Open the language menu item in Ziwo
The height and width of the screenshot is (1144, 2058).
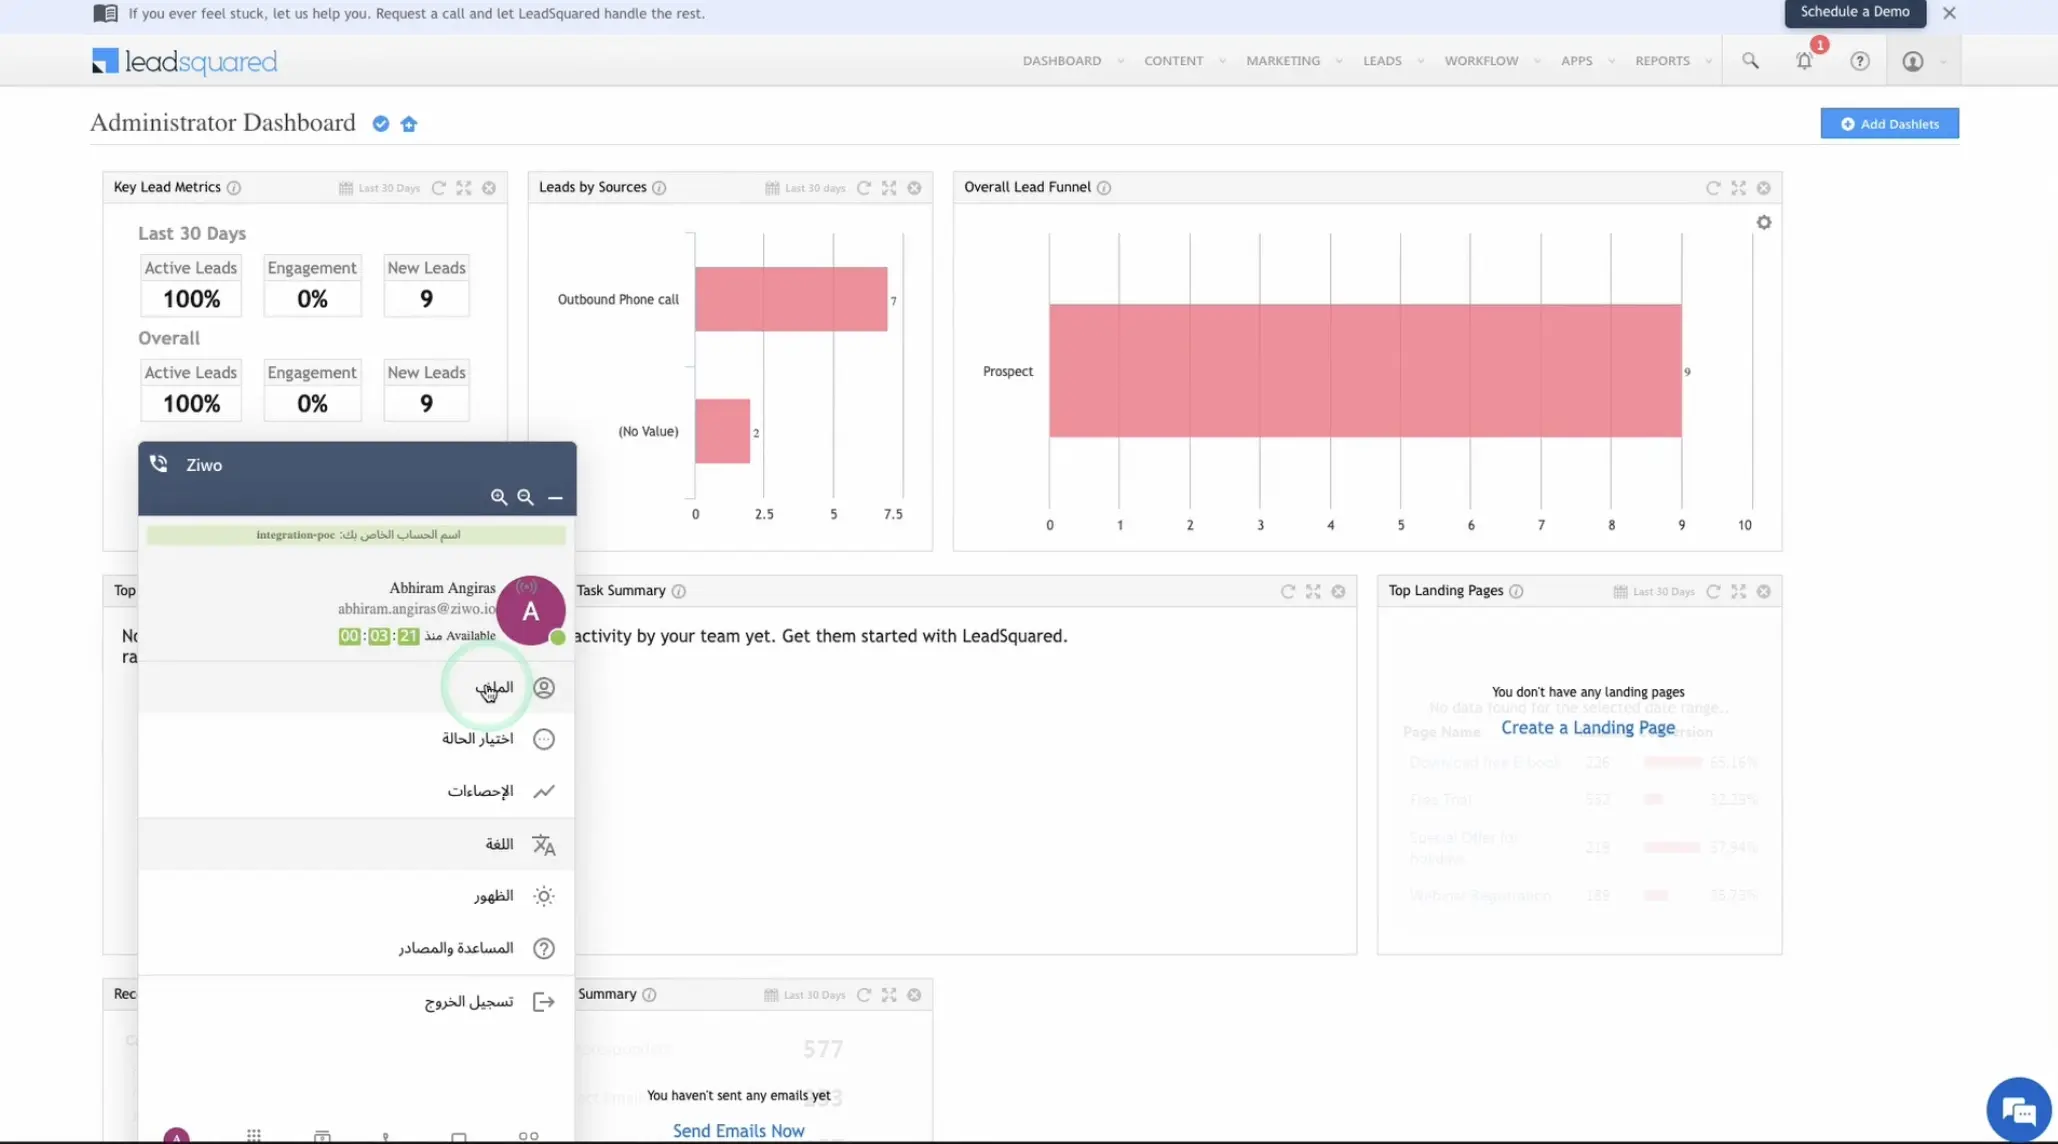coord(499,844)
